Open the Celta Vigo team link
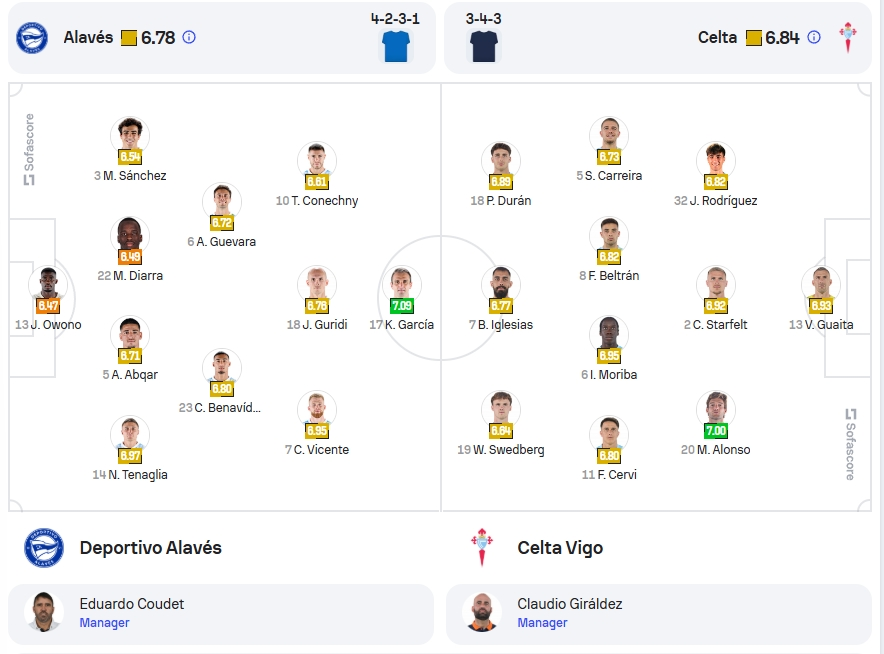This screenshot has height=654, width=884. [560, 547]
